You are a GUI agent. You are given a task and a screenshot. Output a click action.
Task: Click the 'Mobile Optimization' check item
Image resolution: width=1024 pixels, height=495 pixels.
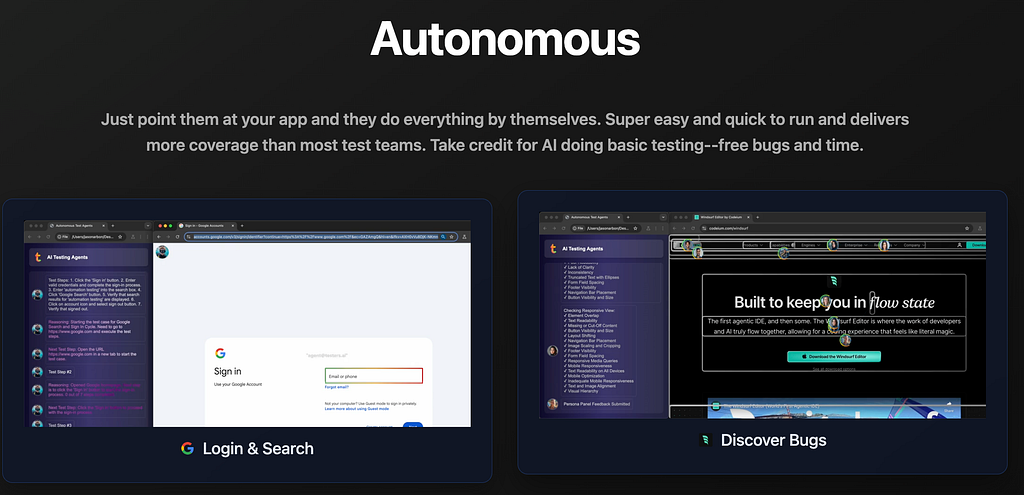[x=584, y=376]
